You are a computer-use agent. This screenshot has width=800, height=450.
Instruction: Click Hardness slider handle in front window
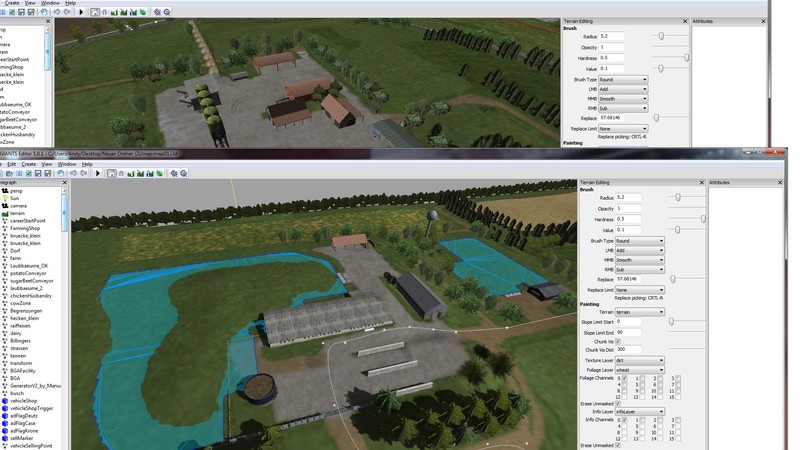click(x=703, y=219)
